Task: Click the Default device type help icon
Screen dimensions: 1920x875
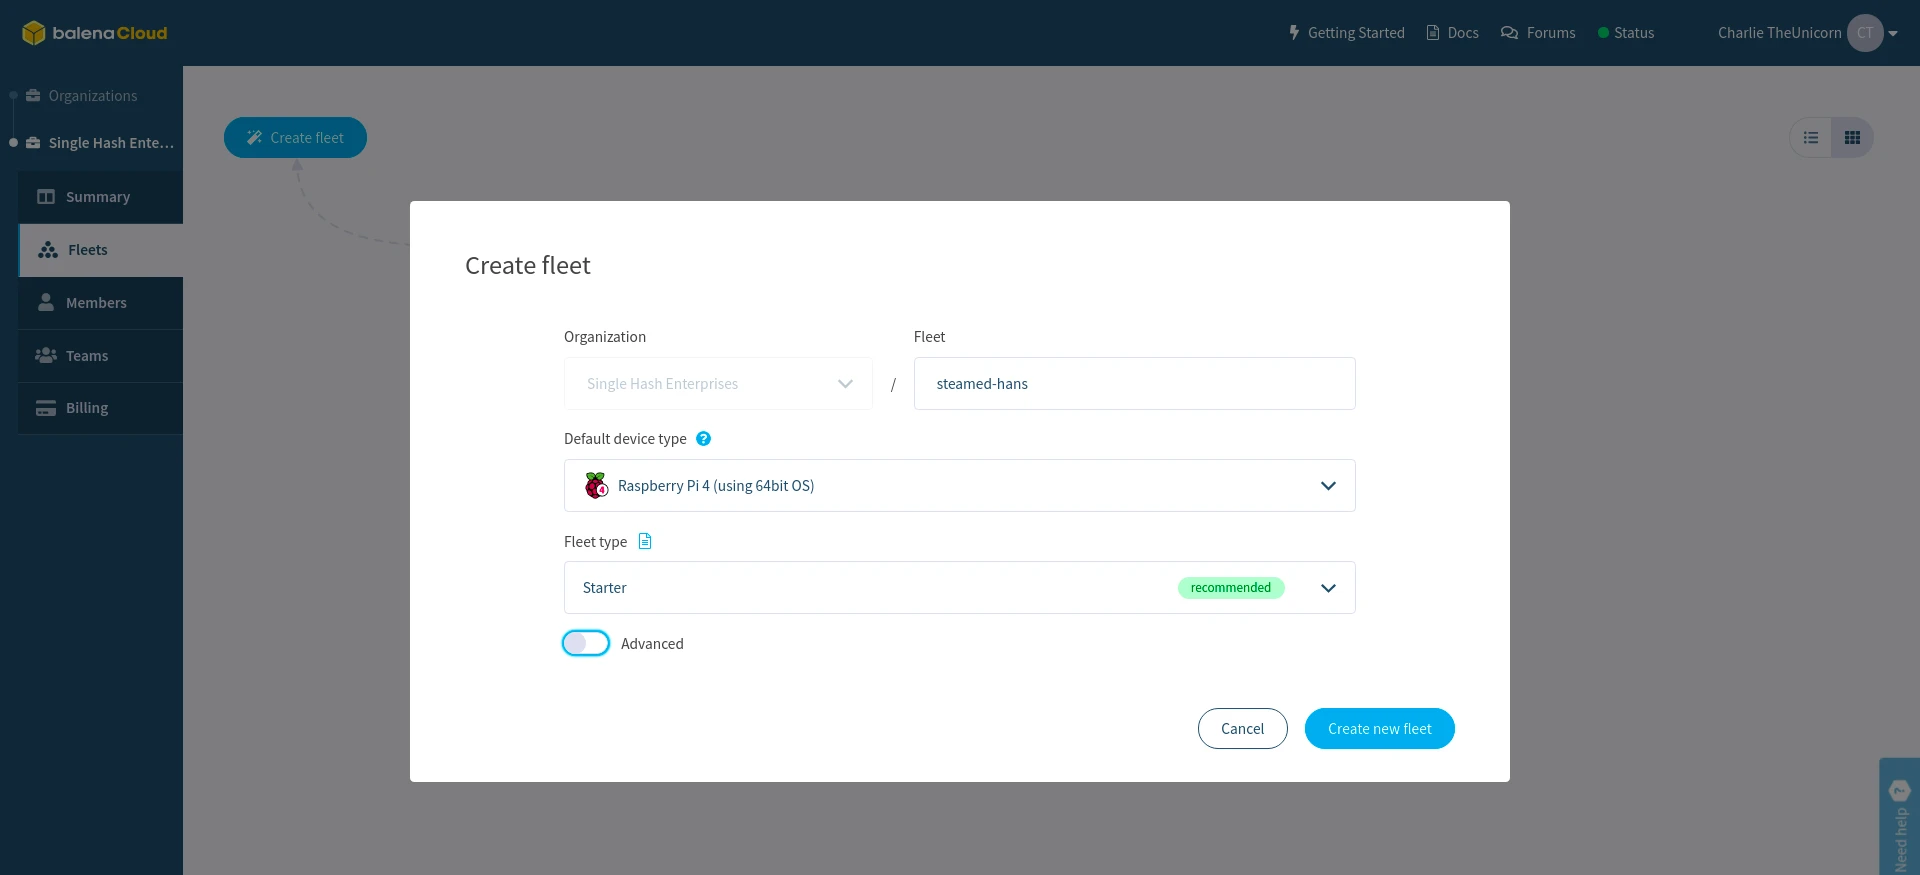Action: 703,439
